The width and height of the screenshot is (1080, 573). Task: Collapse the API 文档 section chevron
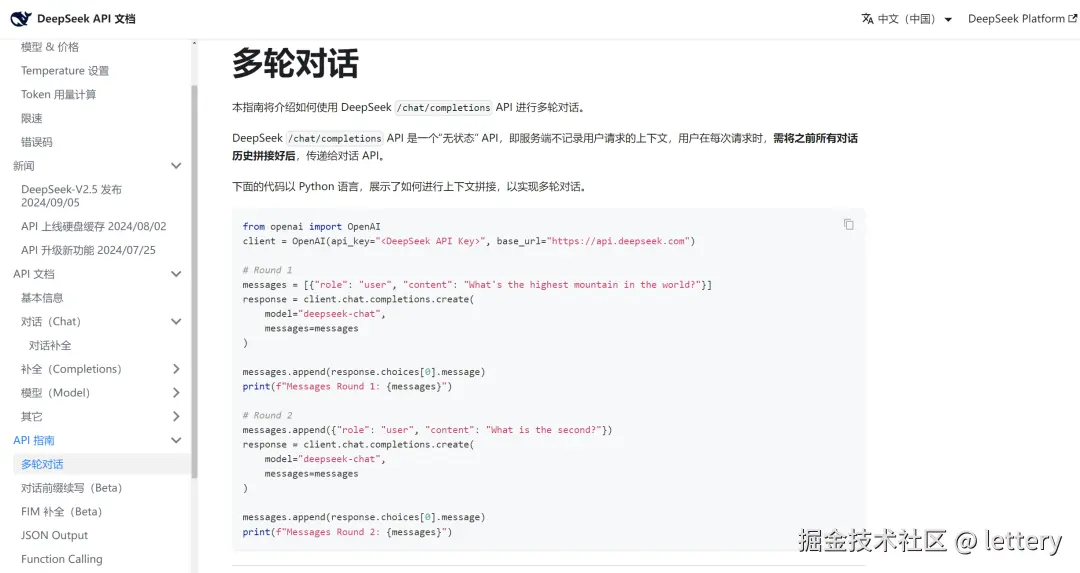coord(176,274)
